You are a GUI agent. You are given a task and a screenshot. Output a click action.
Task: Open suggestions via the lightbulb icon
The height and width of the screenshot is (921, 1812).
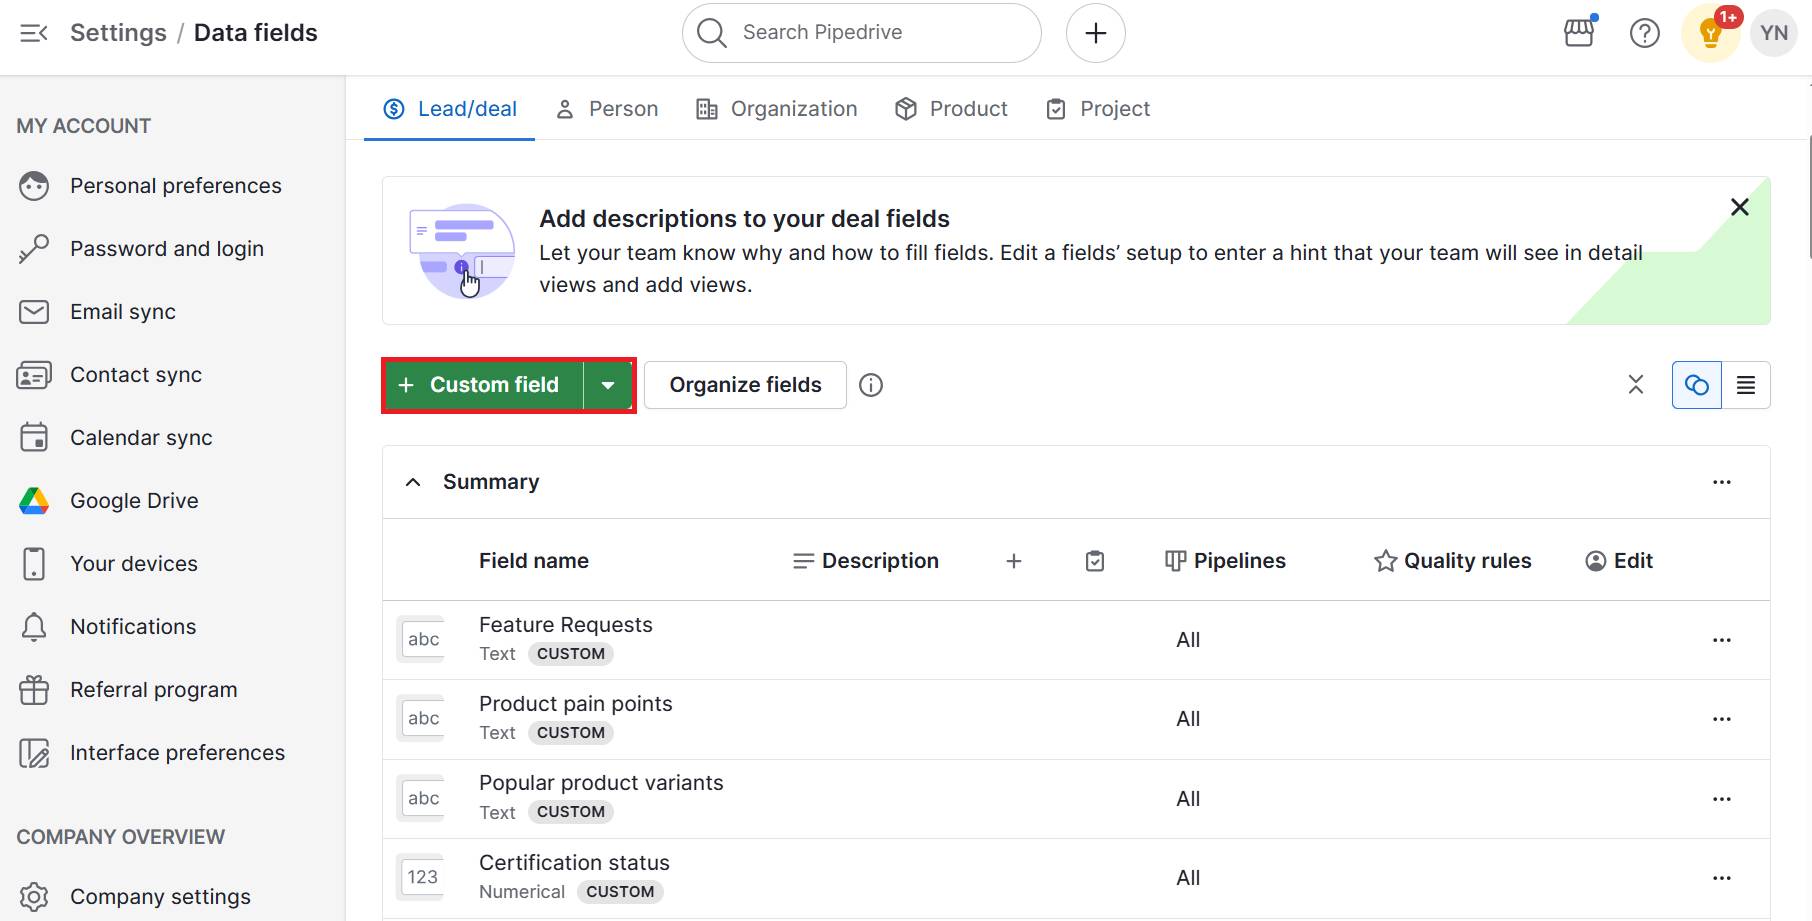[1710, 35]
